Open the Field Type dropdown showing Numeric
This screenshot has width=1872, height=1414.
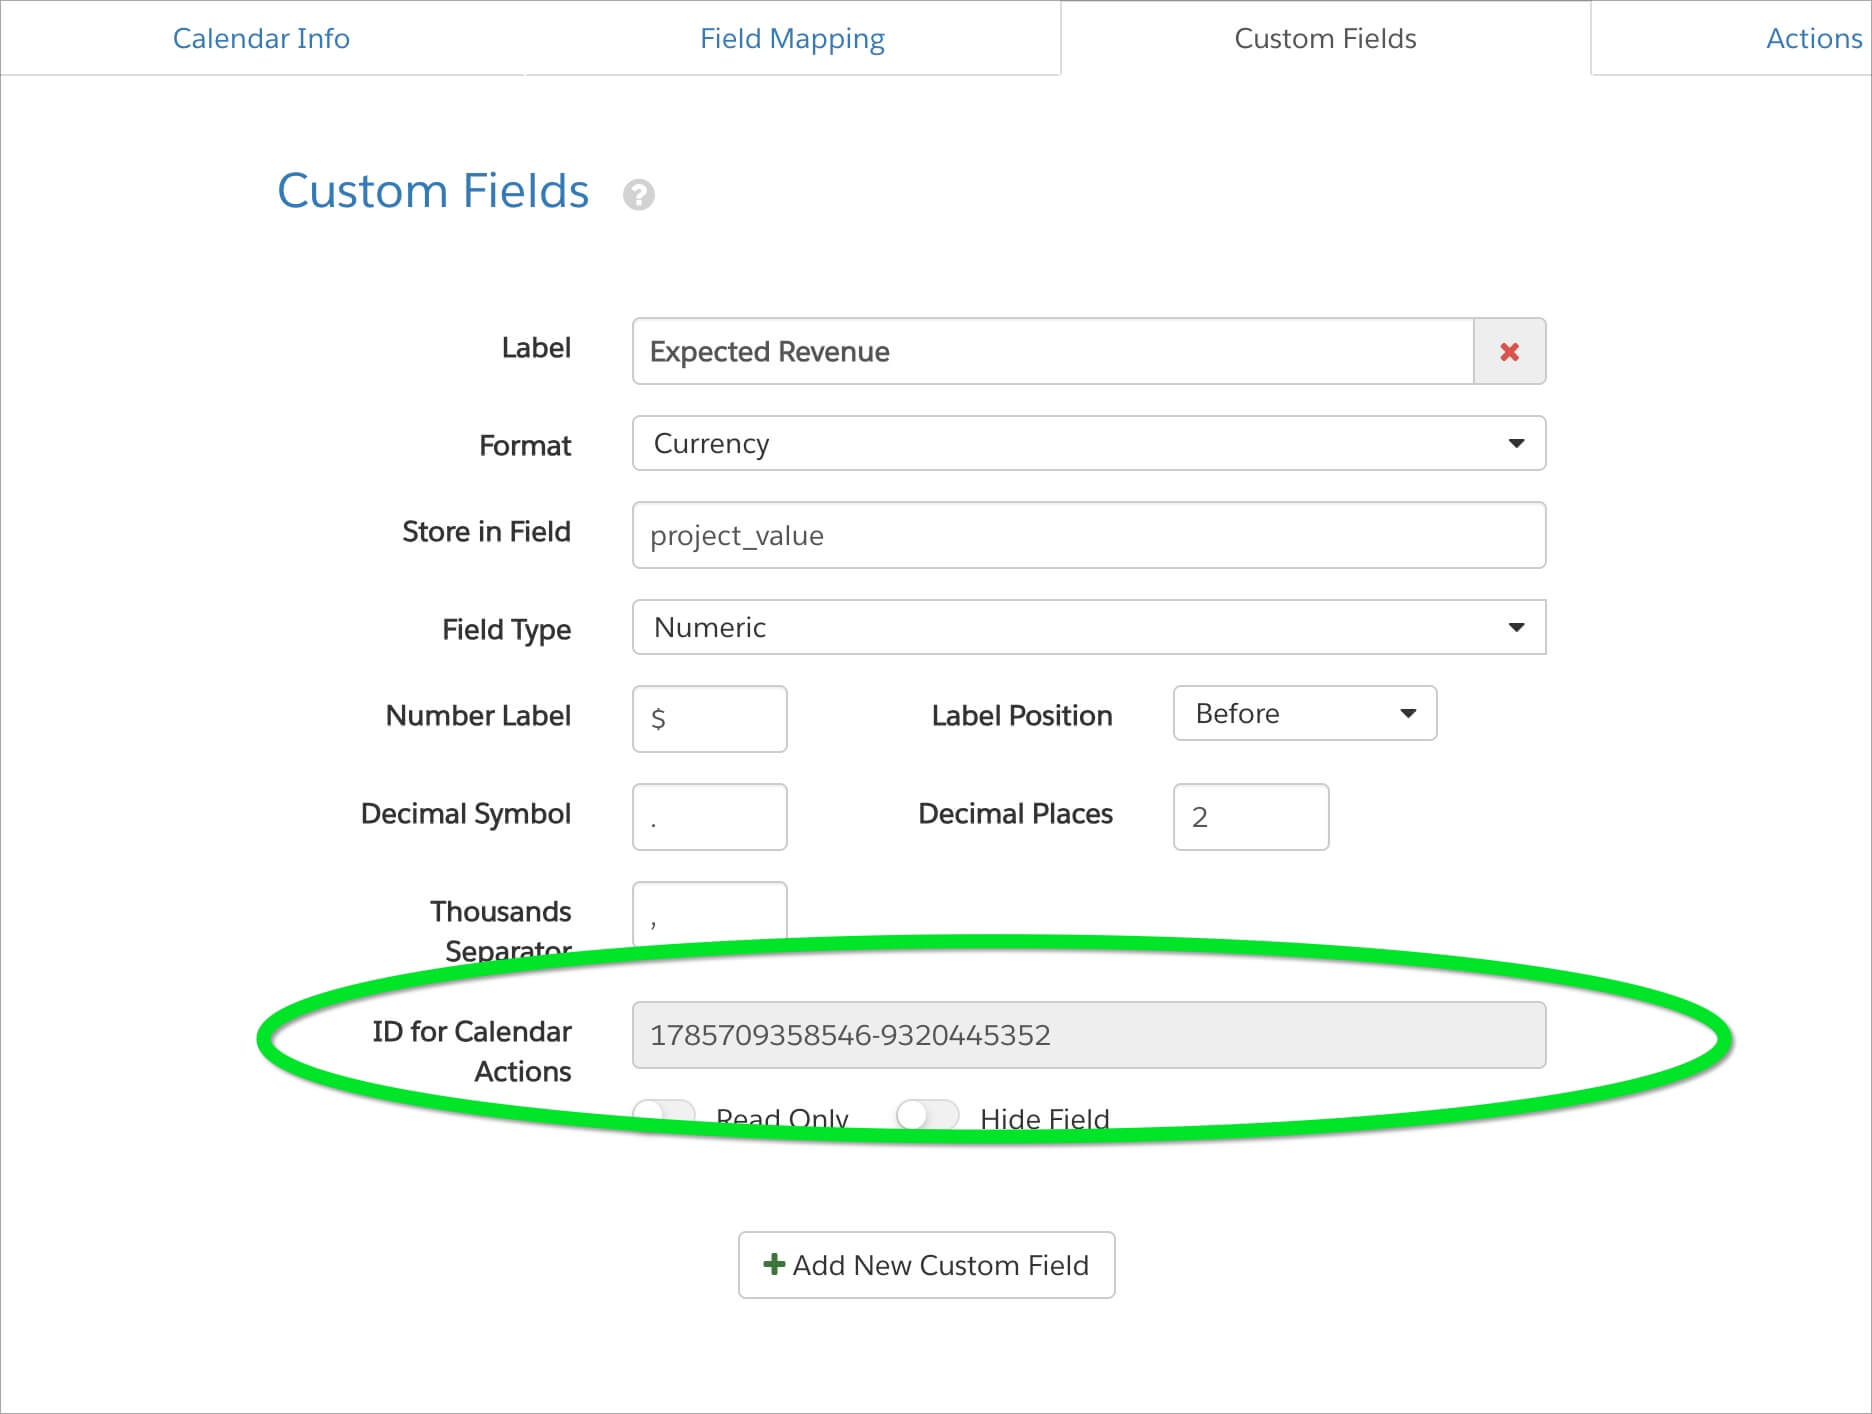[1089, 627]
